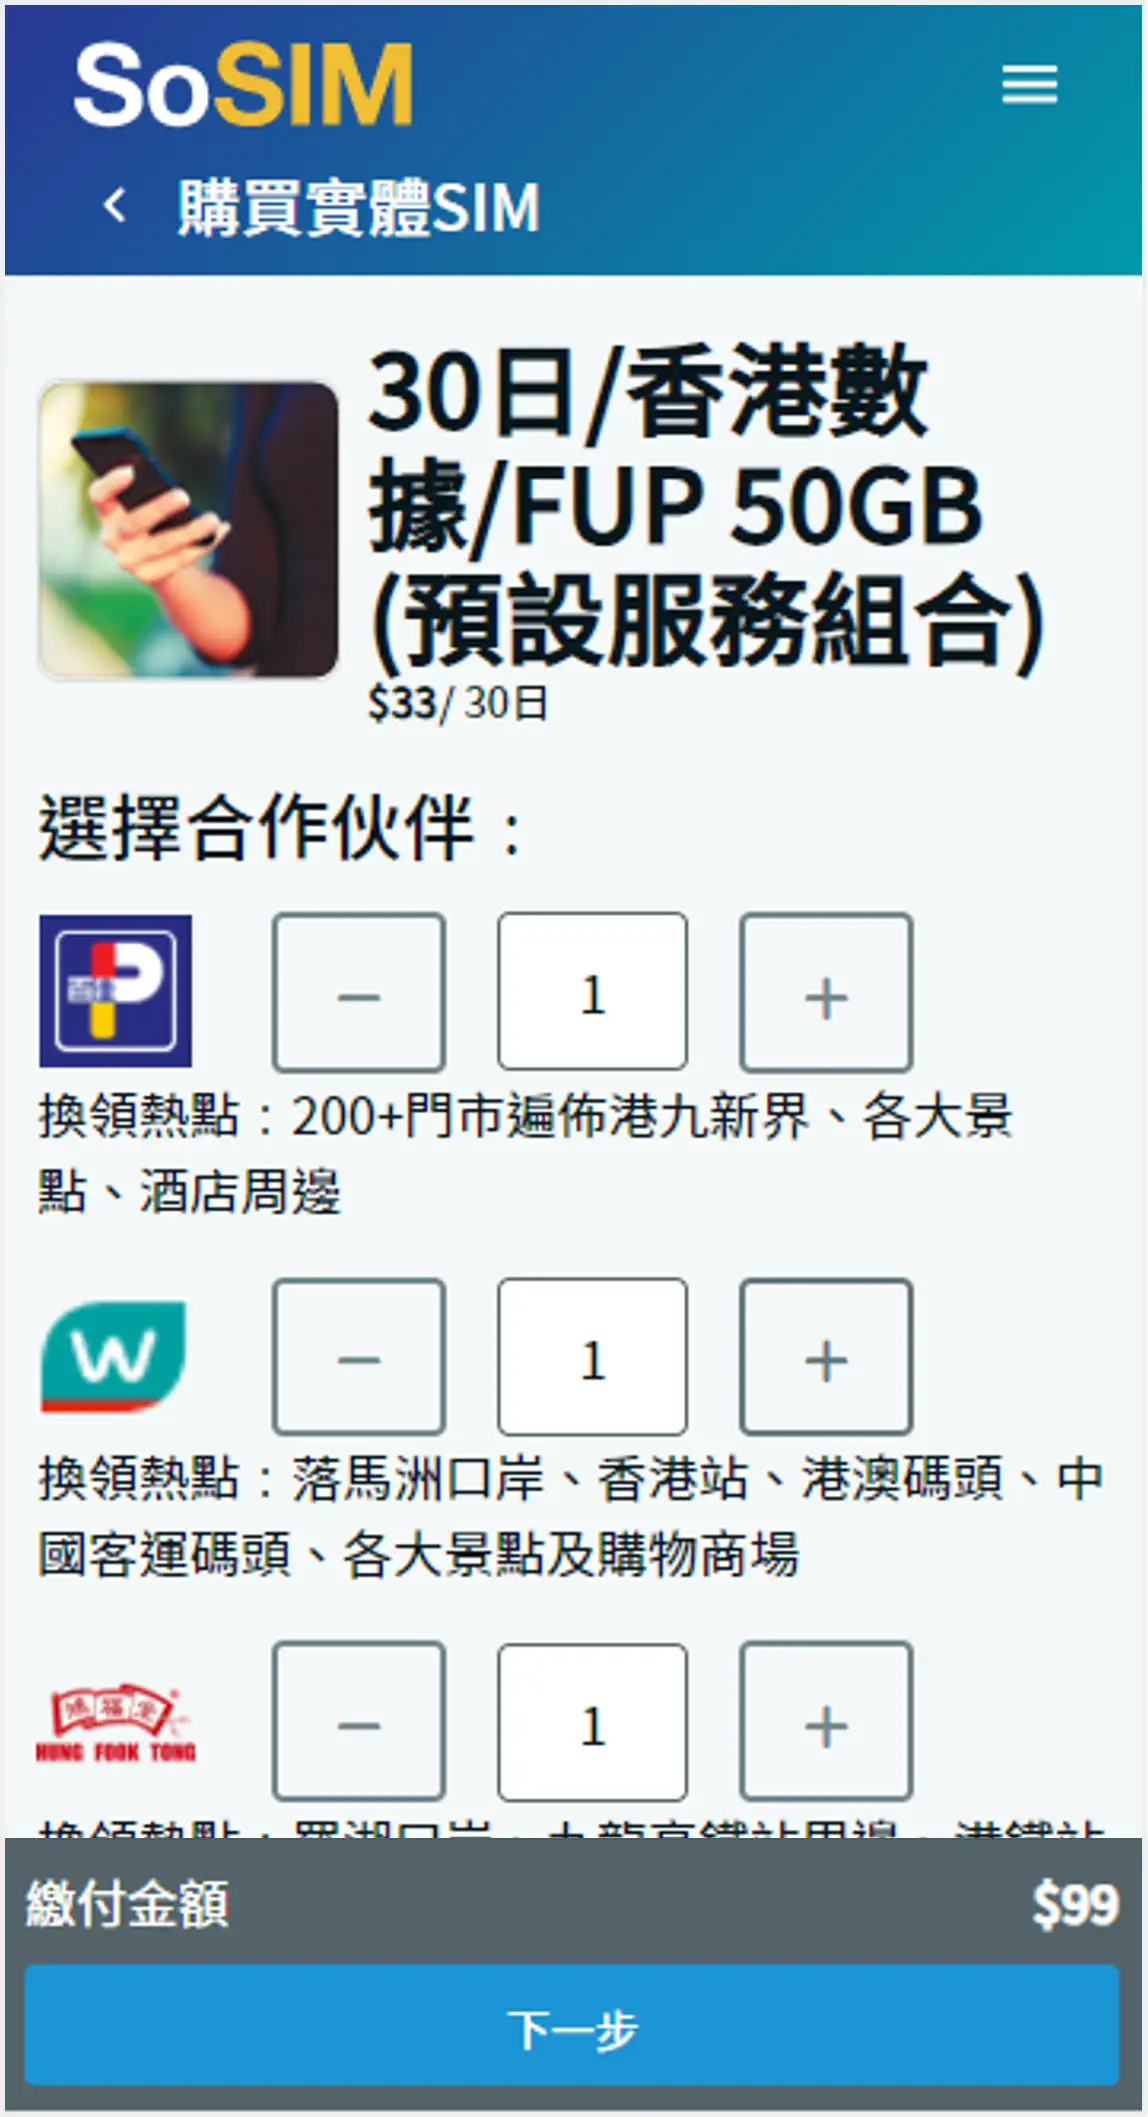Screen dimensions: 1148x2117
Task: Click the SoSIM logo
Action: (244, 84)
